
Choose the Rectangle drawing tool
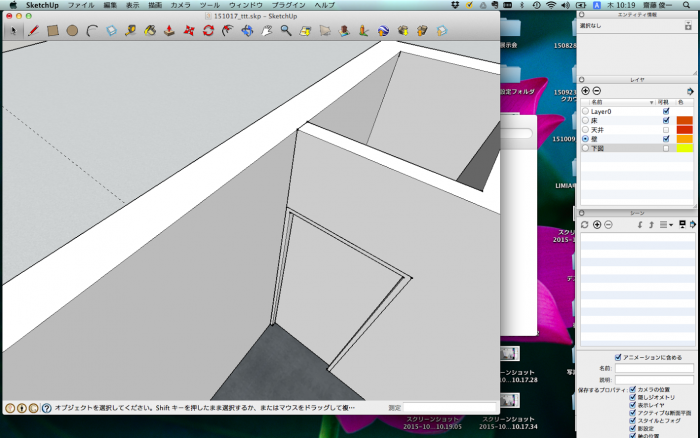tap(52, 31)
